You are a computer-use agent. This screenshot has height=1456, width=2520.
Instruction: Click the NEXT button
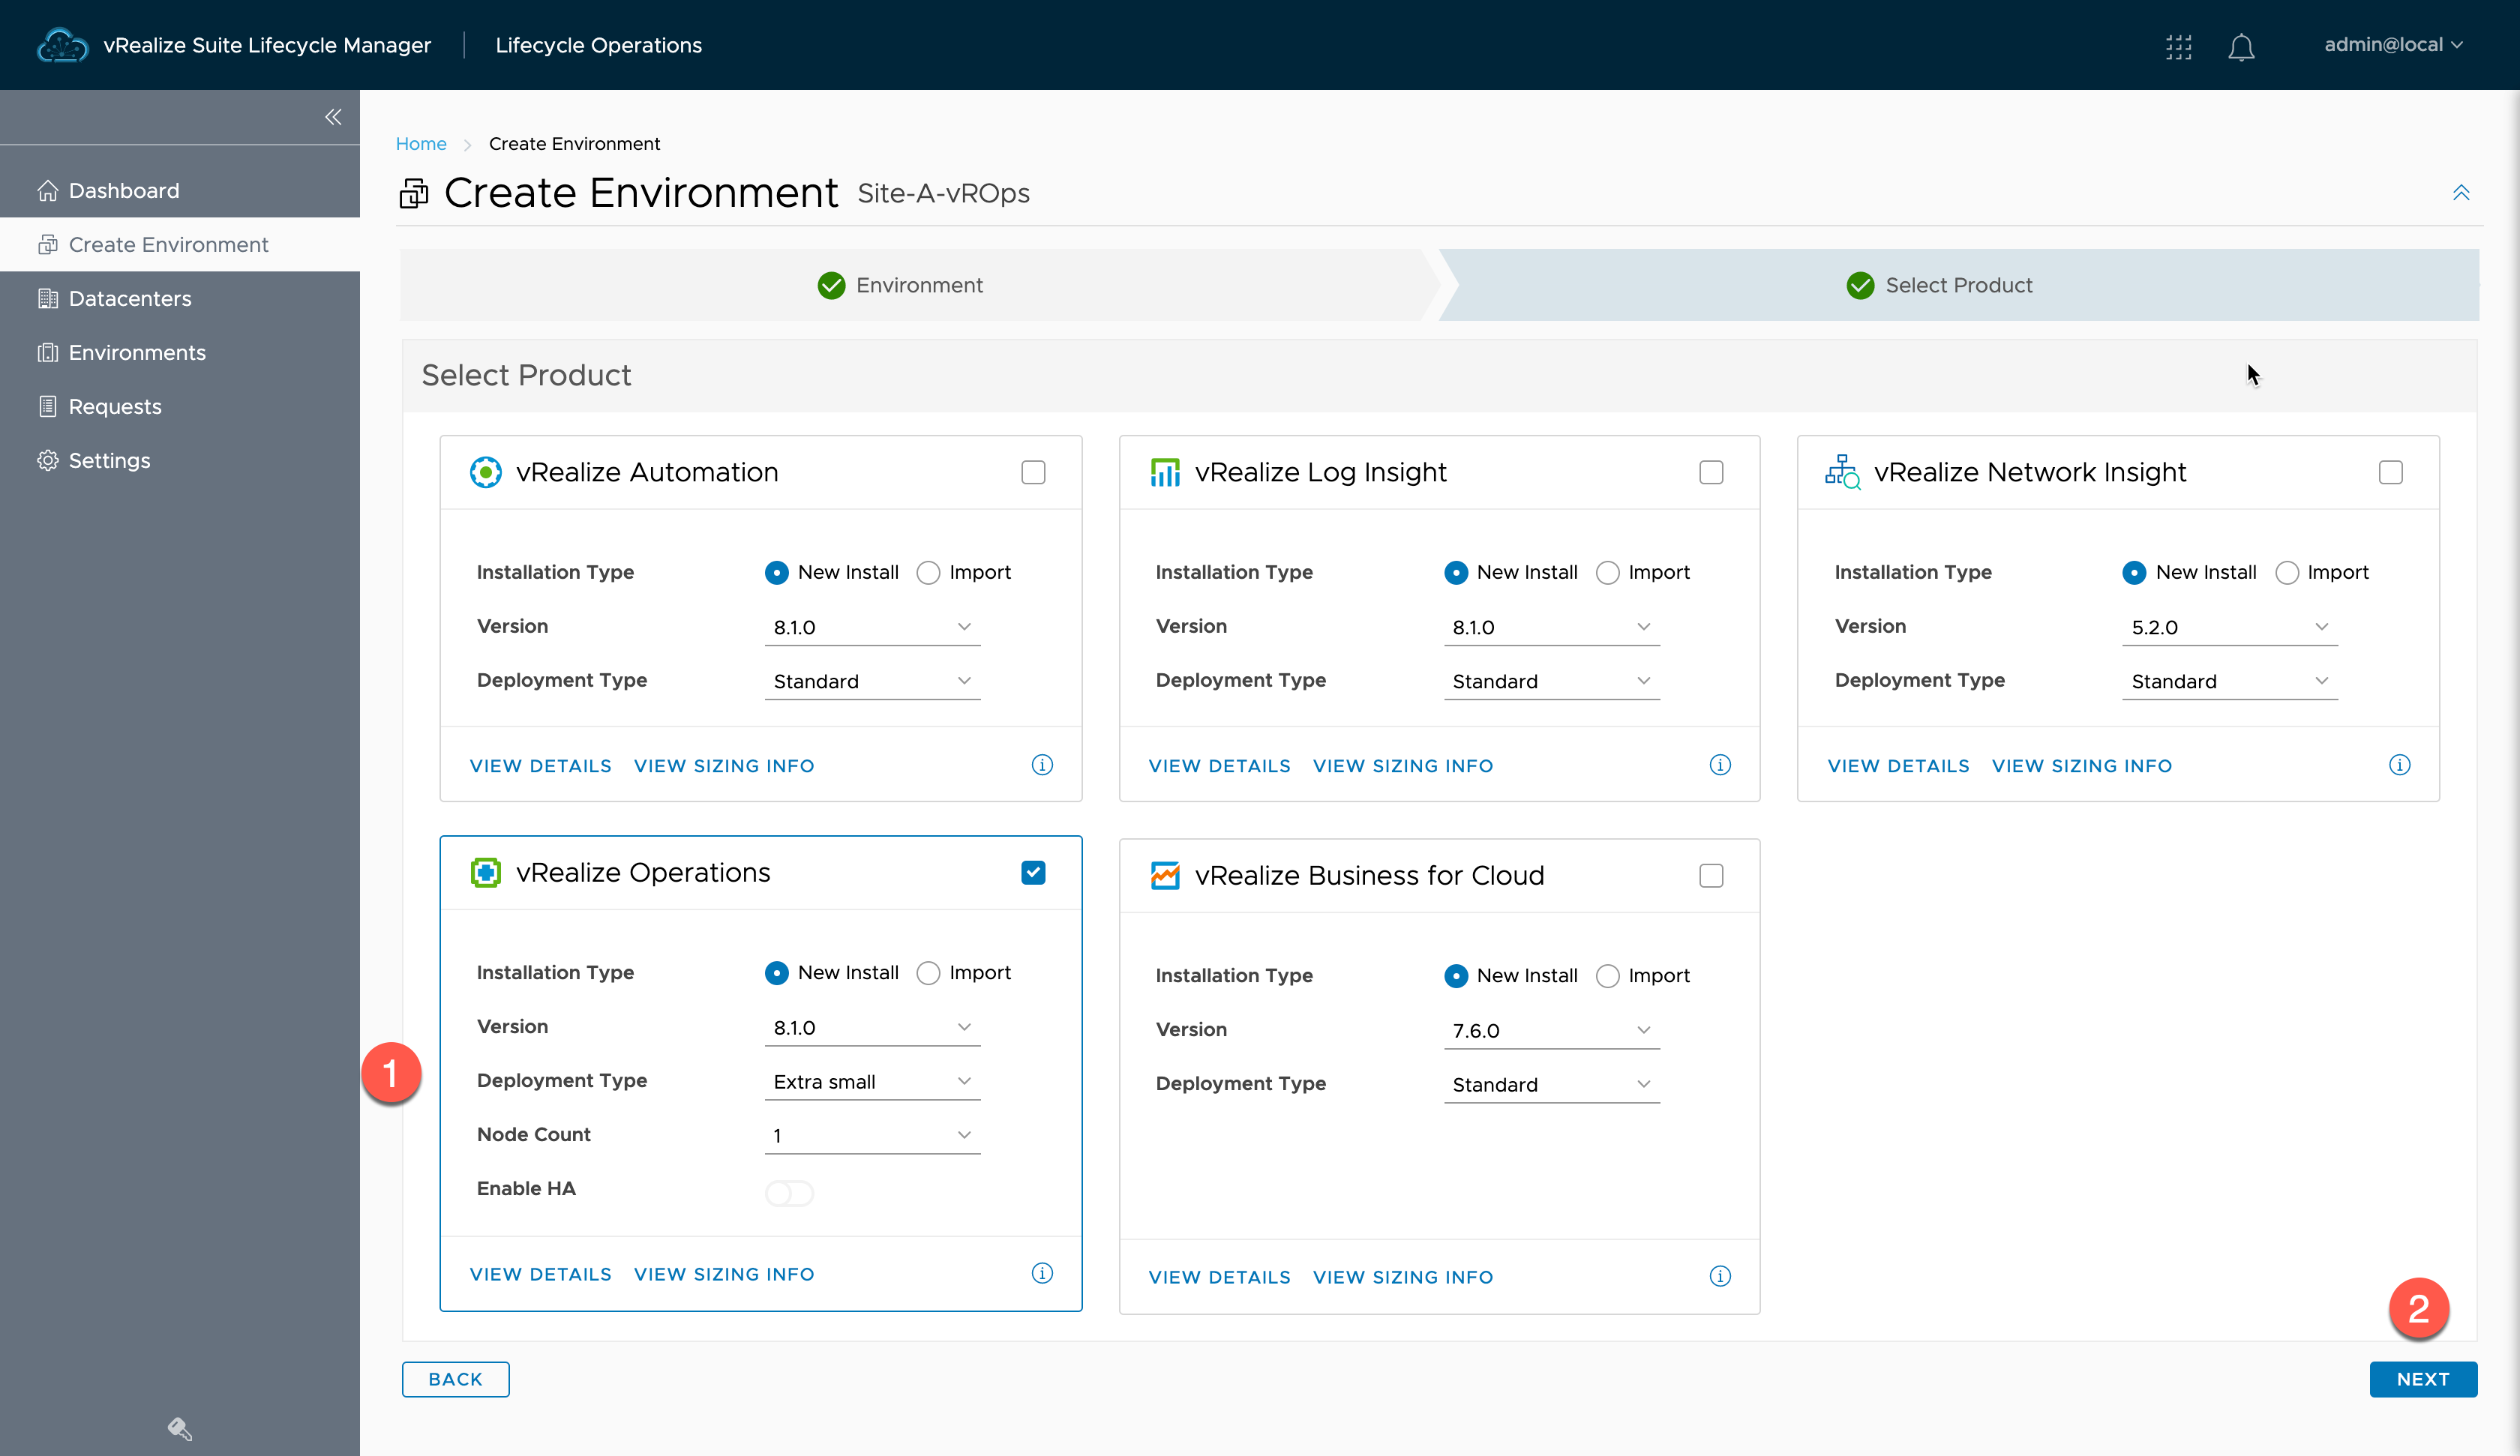2422,1379
